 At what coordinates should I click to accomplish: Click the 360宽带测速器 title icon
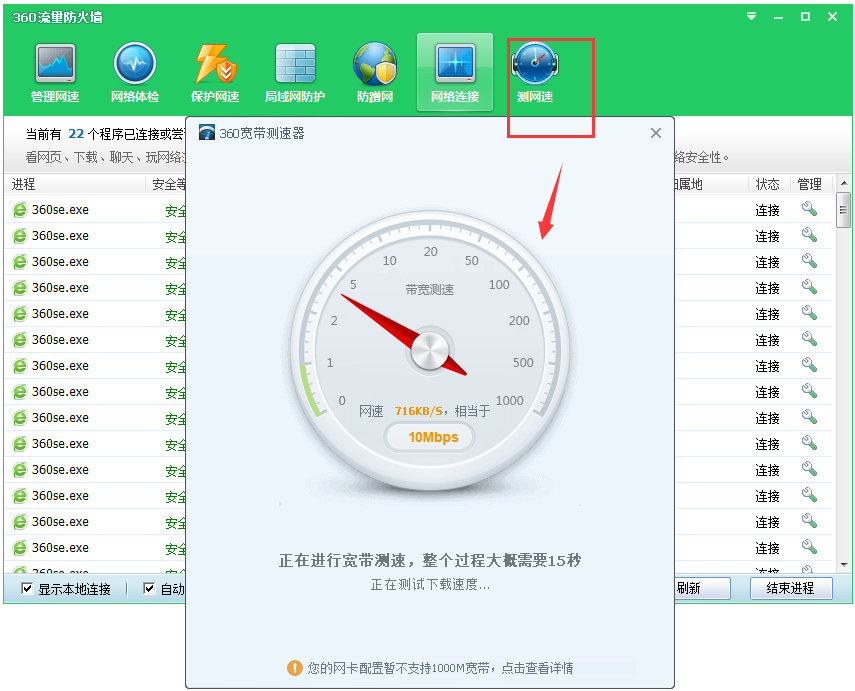click(207, 133)
